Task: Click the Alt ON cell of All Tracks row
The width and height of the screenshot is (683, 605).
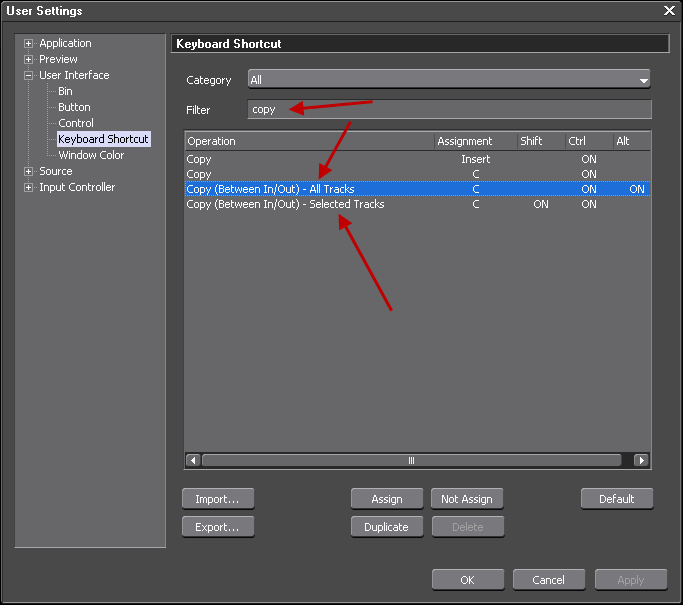Action: coord(637,189)
